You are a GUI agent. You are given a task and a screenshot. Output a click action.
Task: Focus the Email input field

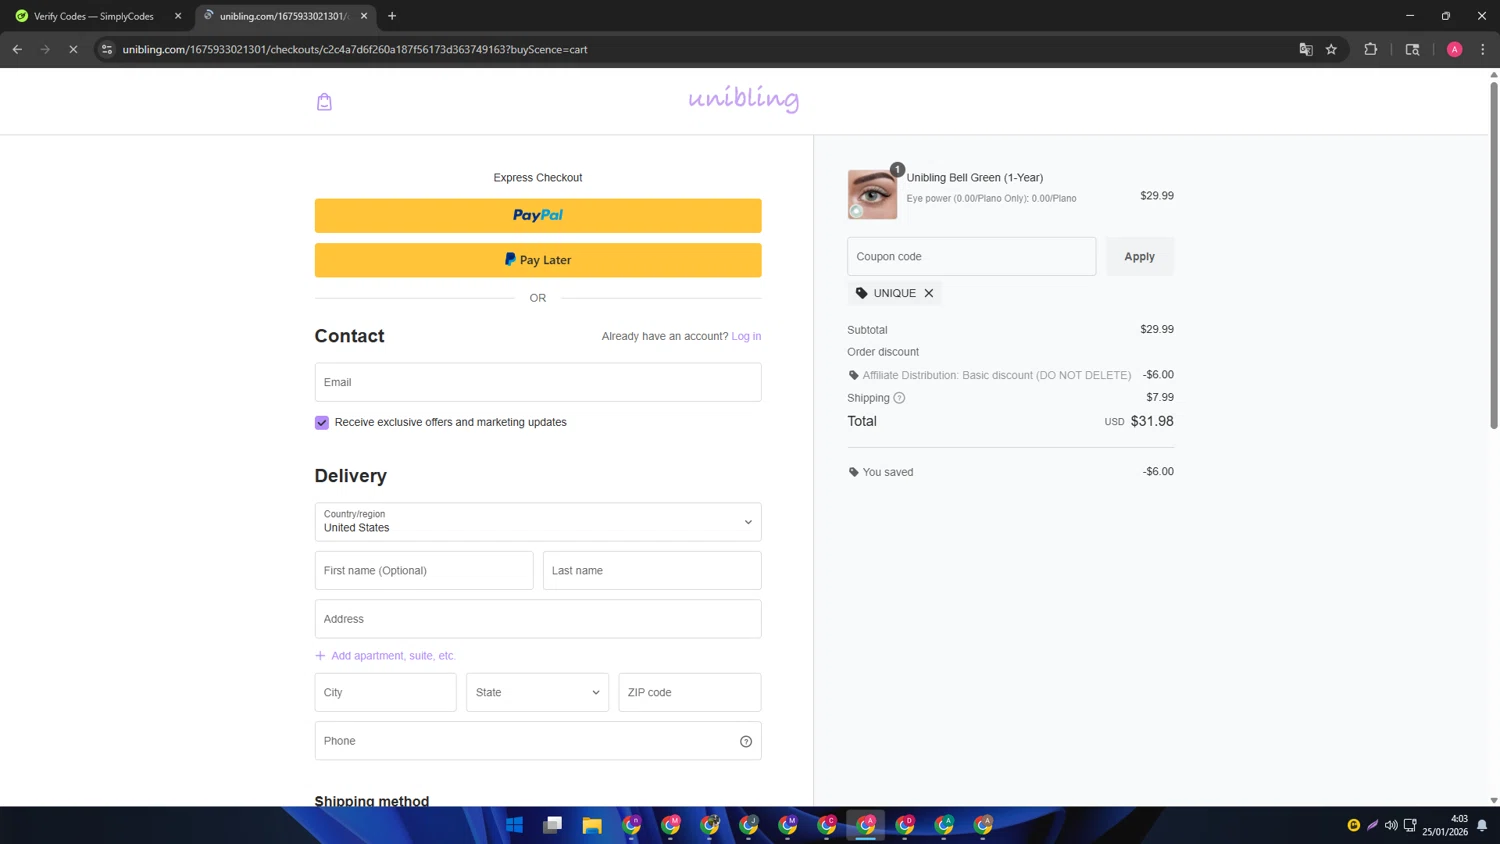tap(538, 382)
